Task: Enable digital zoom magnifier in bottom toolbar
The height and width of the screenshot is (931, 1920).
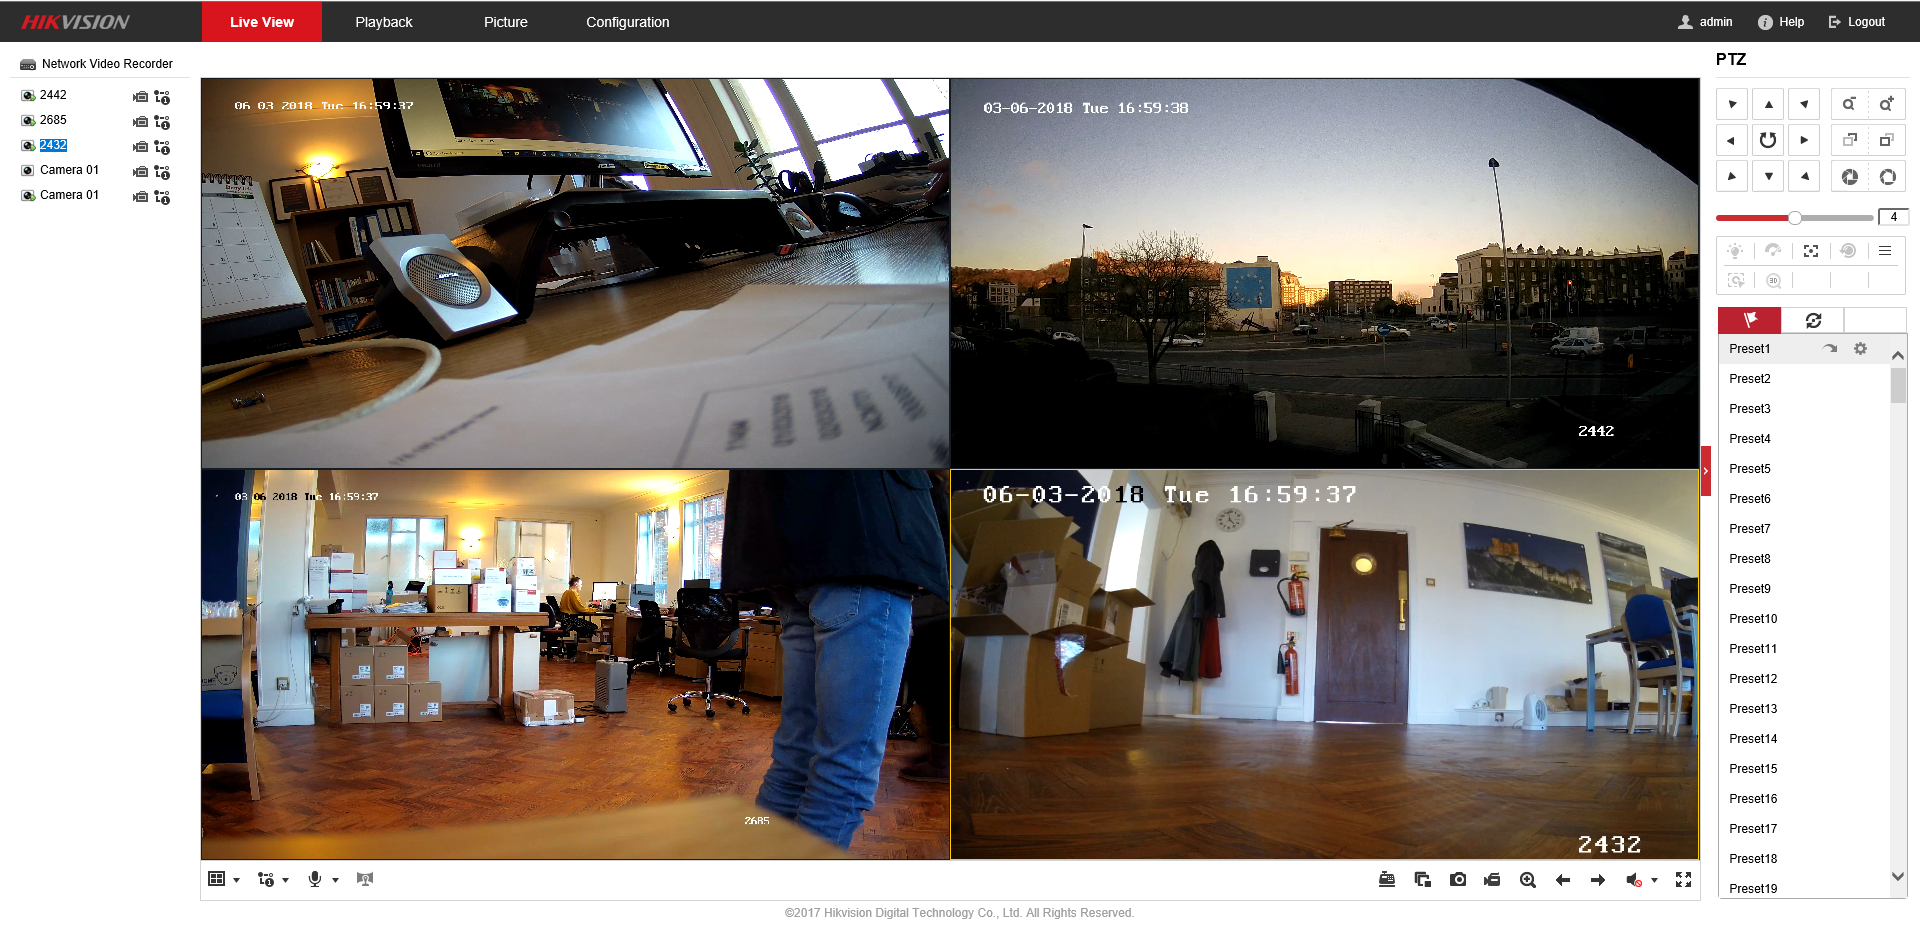Action: pos(1528,880)
